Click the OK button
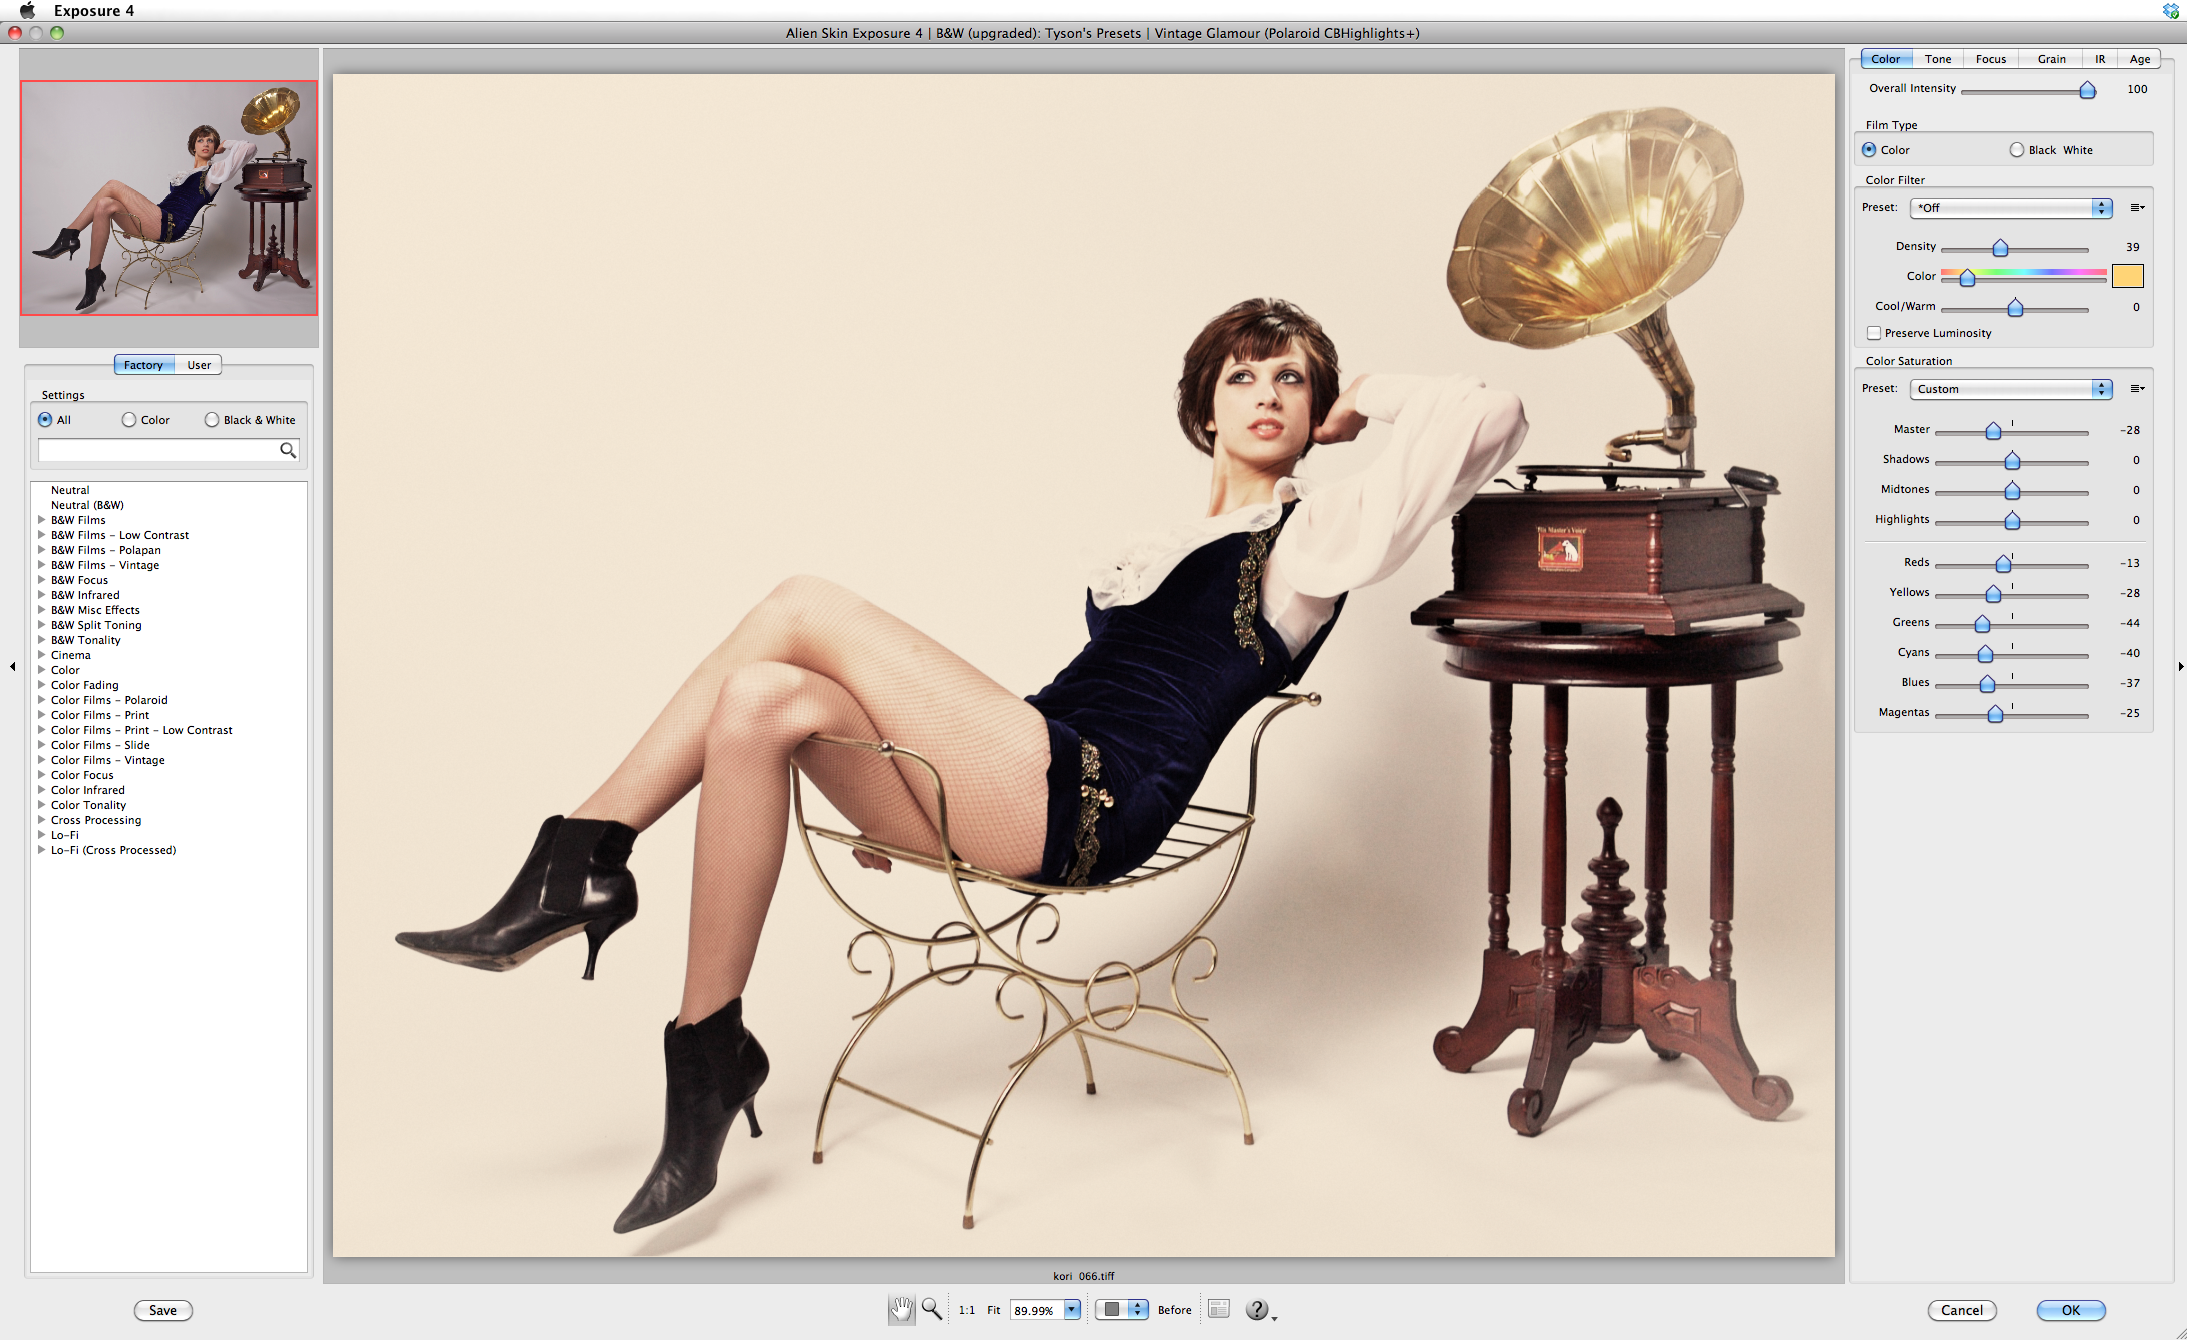The height and width of the screenshot is (1340, 2187). pos(2070,1310)
